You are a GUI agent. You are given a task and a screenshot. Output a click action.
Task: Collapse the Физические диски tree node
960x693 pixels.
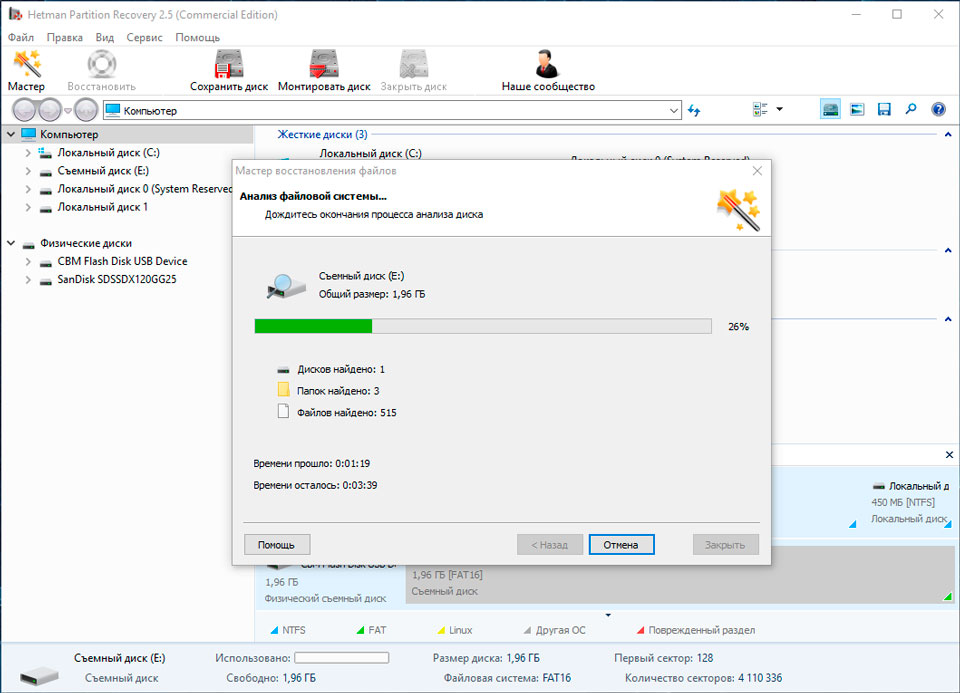pos(10,243)
